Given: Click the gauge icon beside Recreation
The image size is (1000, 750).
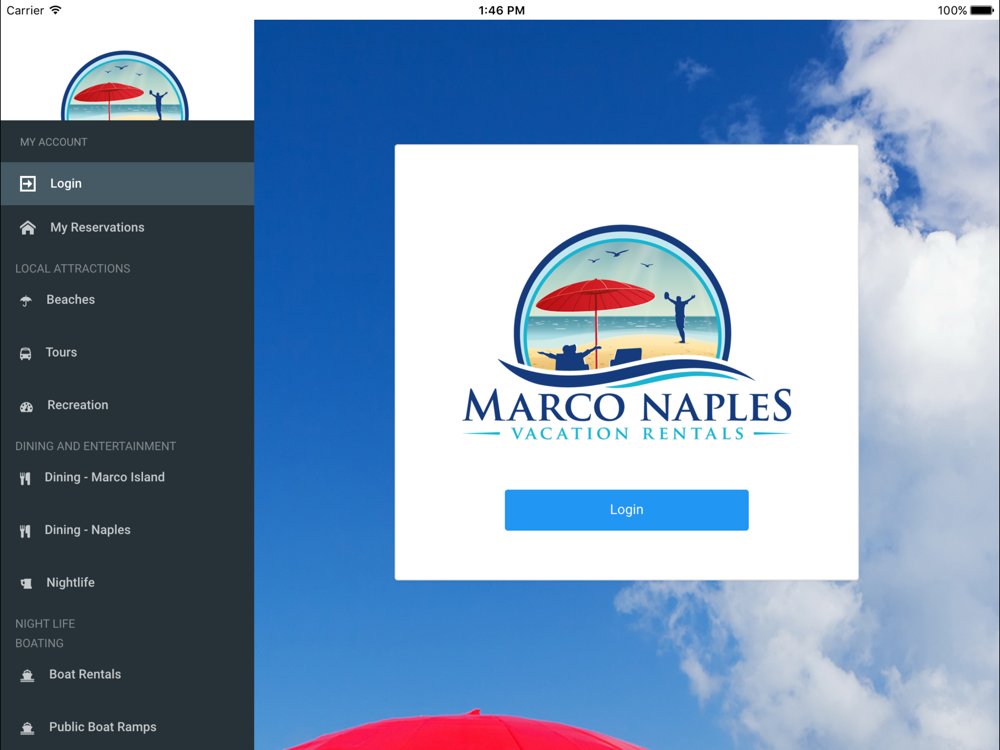Looking at the screenshot, I should coord(26,406).
